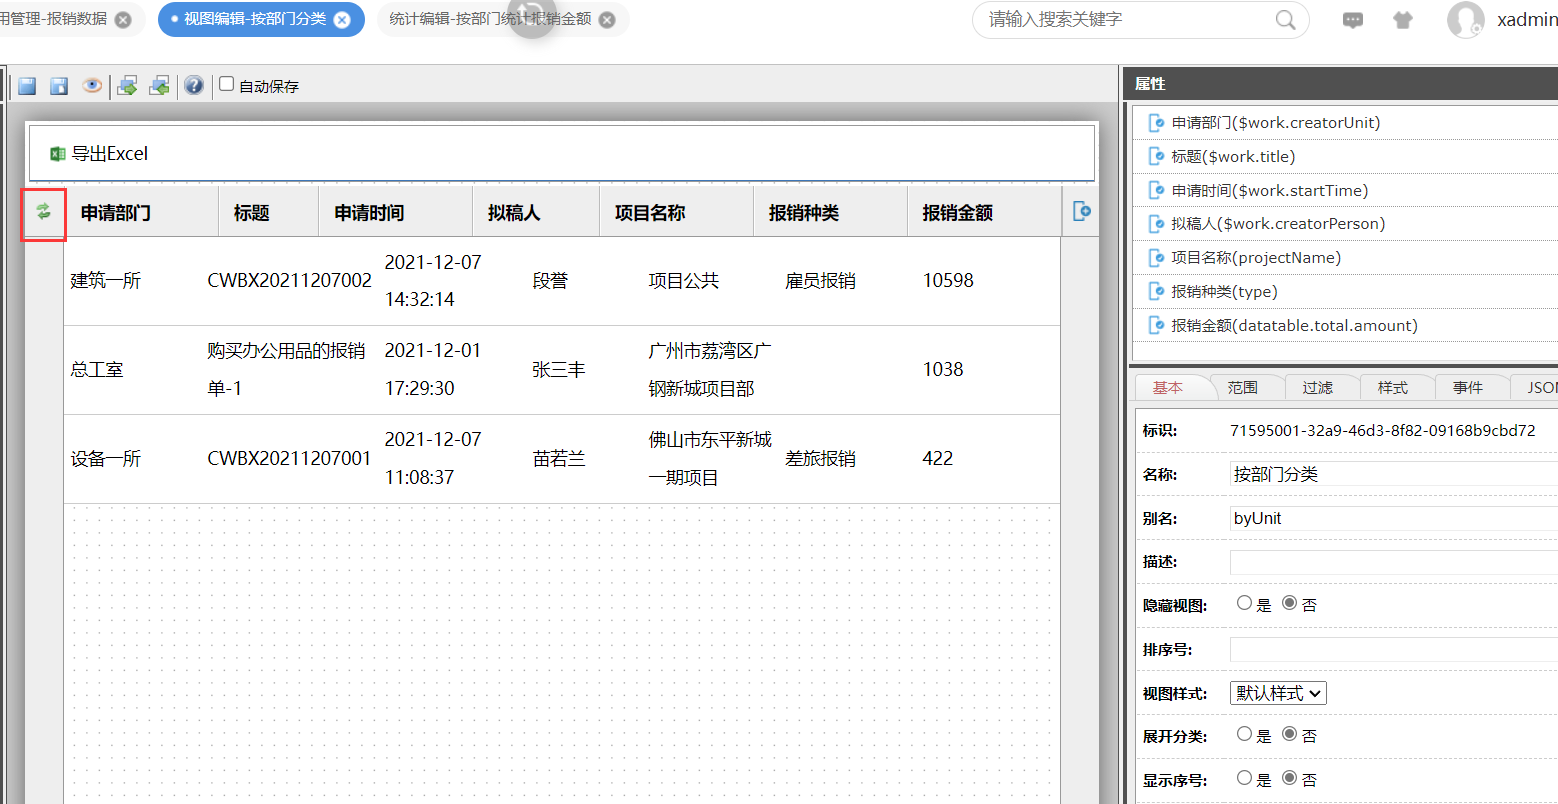Open the 样式 properties tab
1558x804 pixels.
click(1393, 387)
